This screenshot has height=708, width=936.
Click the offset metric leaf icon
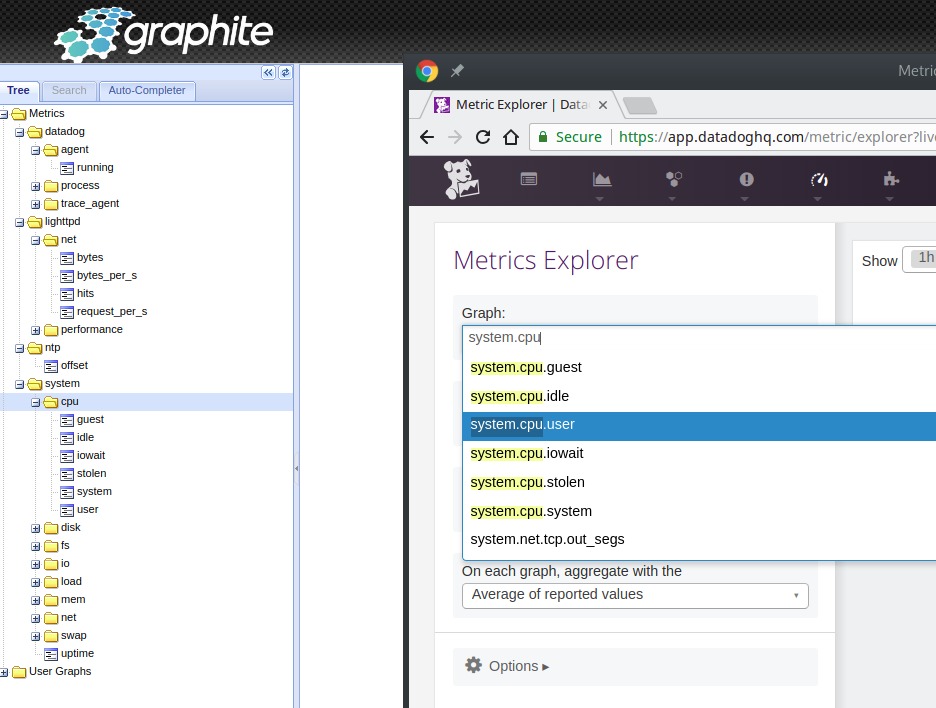coord(51,367)
